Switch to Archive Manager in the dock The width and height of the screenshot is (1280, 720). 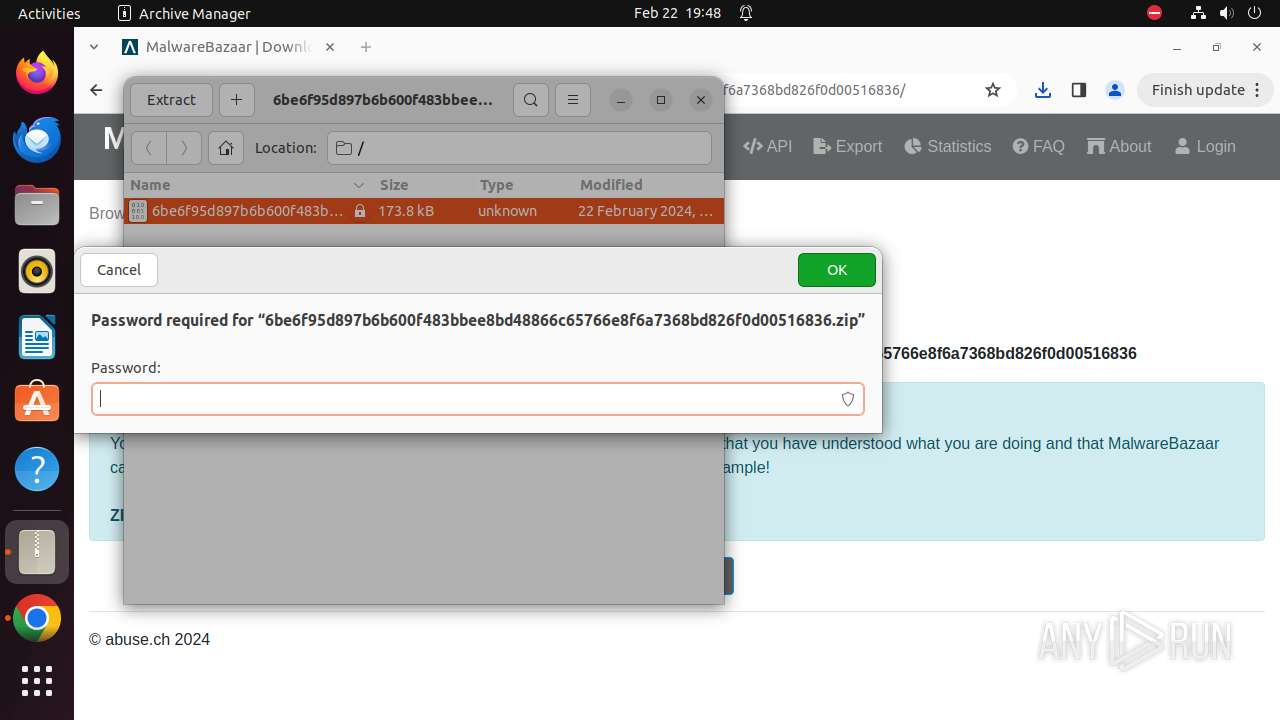tap(37, 552)
